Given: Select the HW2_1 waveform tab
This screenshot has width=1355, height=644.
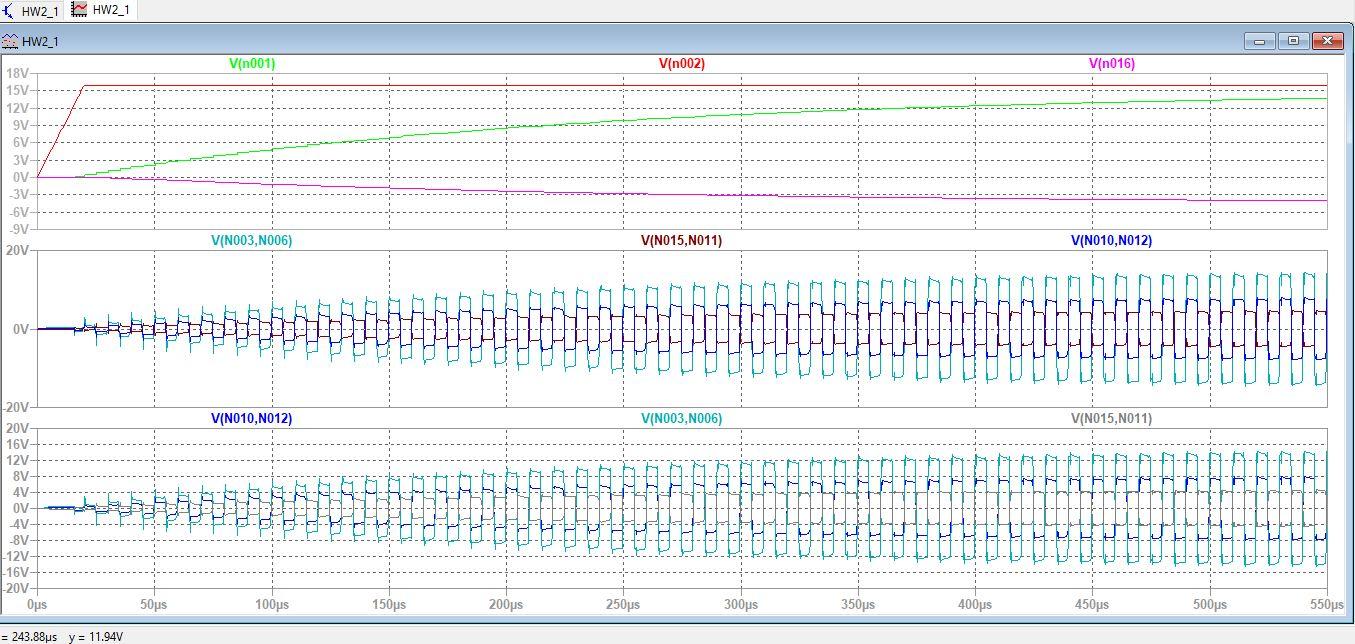Looking at the screenshot, I should [100, 10].
